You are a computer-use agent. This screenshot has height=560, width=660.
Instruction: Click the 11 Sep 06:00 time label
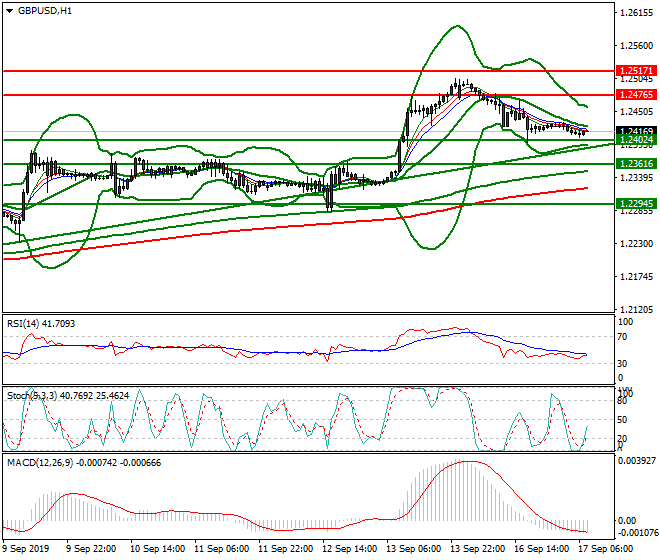tap(221, 549)
